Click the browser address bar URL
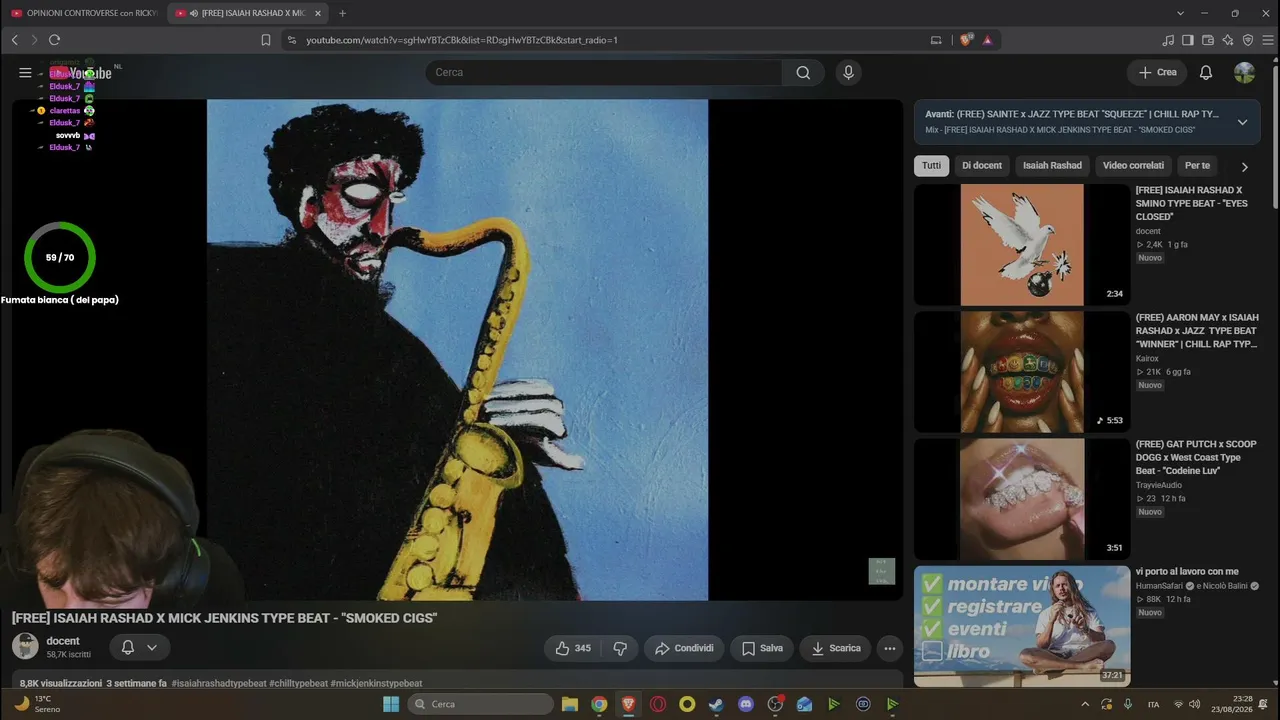Screen dimensions: 1280x720 tap(462, 40)
